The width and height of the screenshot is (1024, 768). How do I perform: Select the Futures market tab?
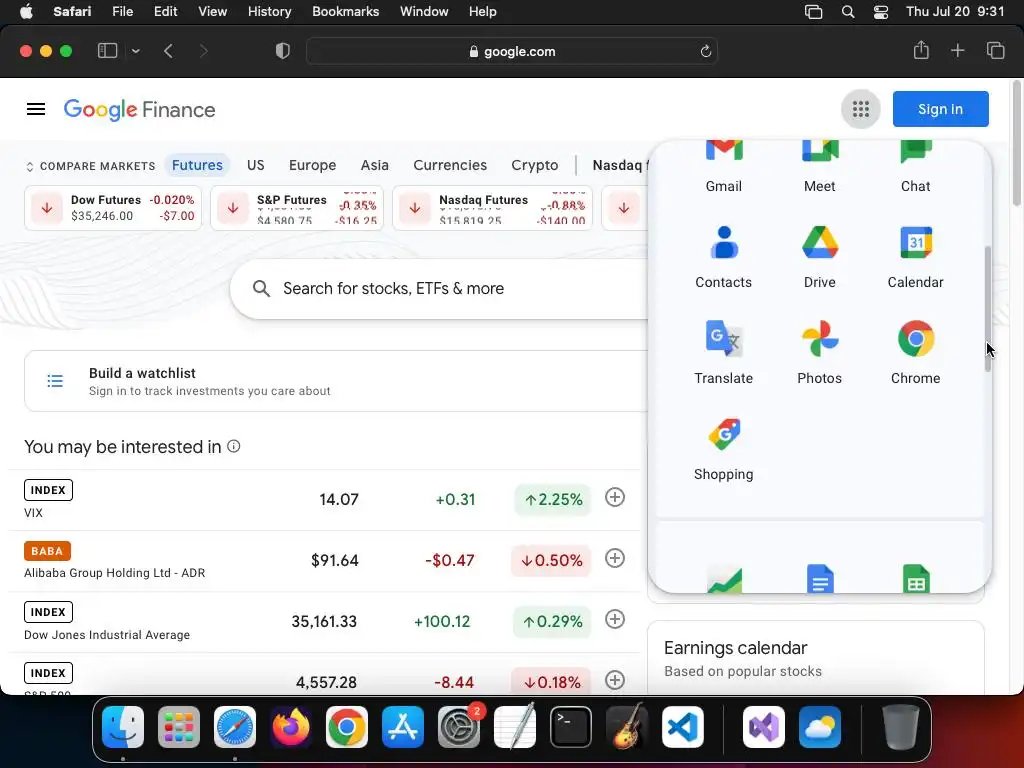coord(197,165)
